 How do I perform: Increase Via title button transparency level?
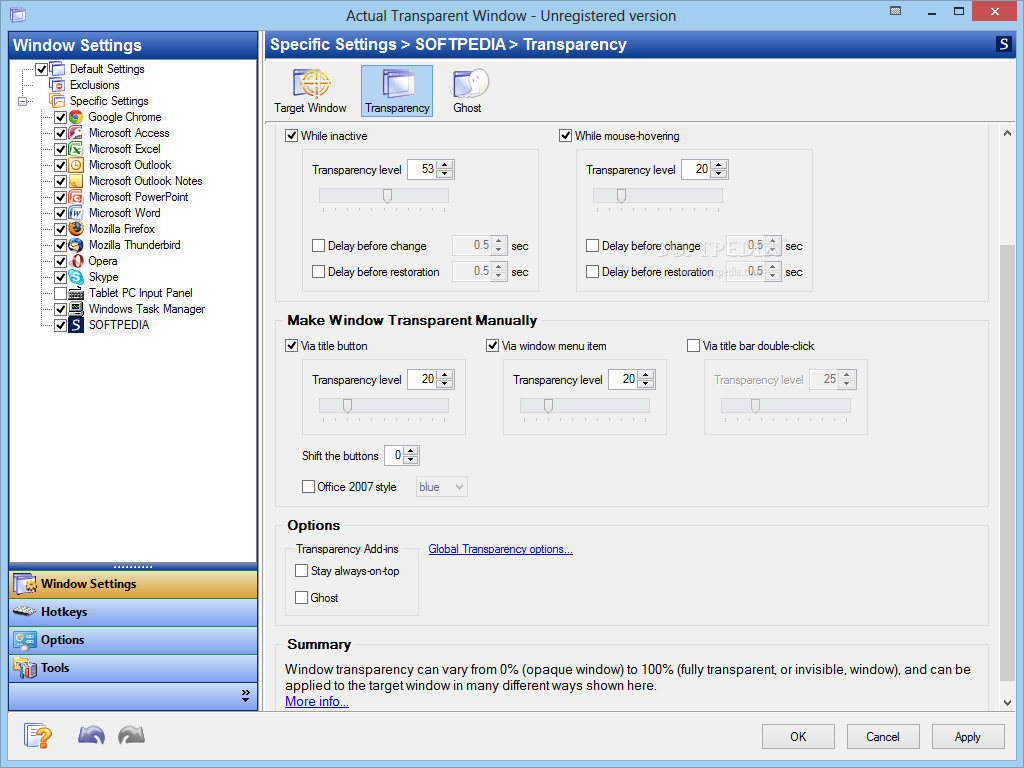445,375
